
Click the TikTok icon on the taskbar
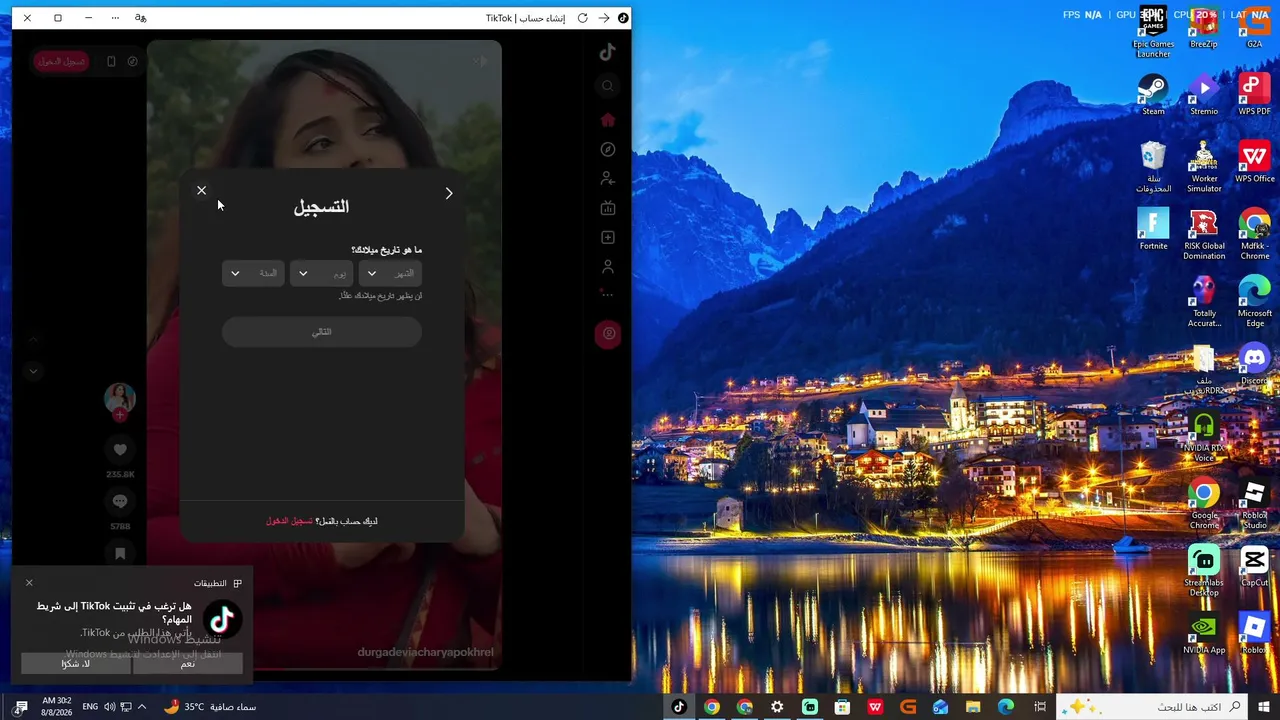679,707
